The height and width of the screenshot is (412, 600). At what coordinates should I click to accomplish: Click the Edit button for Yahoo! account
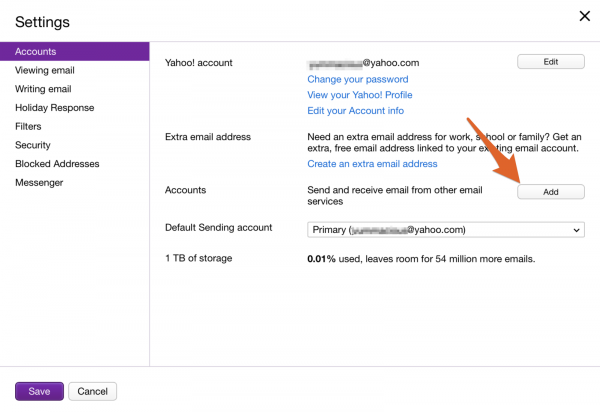point(551,62)
